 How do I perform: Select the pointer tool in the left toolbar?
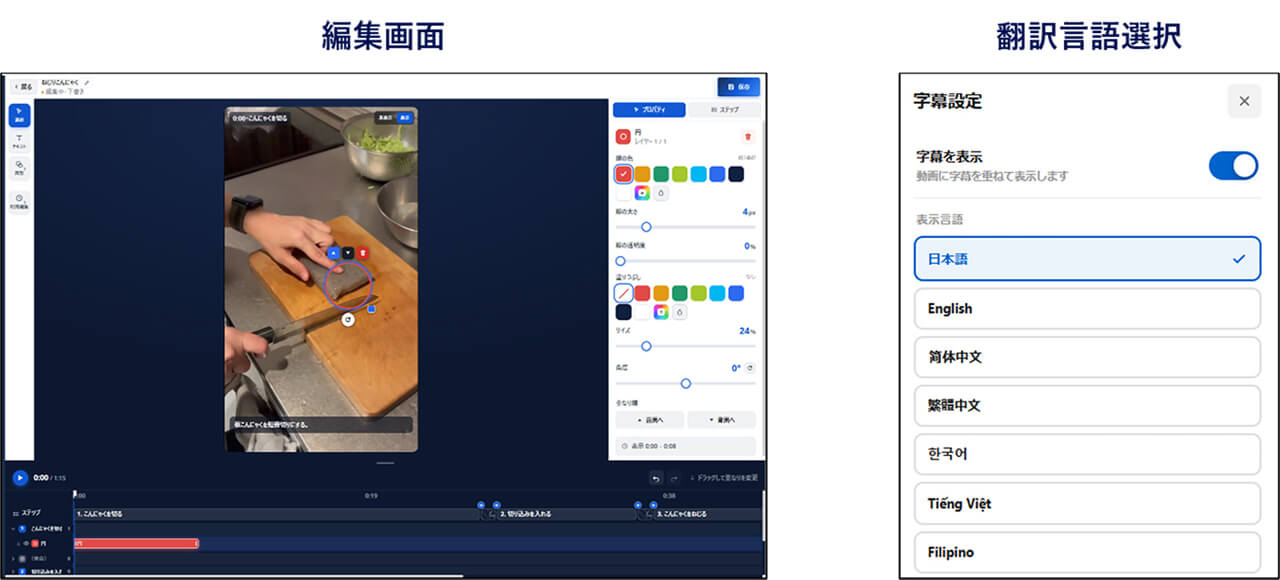click(19, 115)
